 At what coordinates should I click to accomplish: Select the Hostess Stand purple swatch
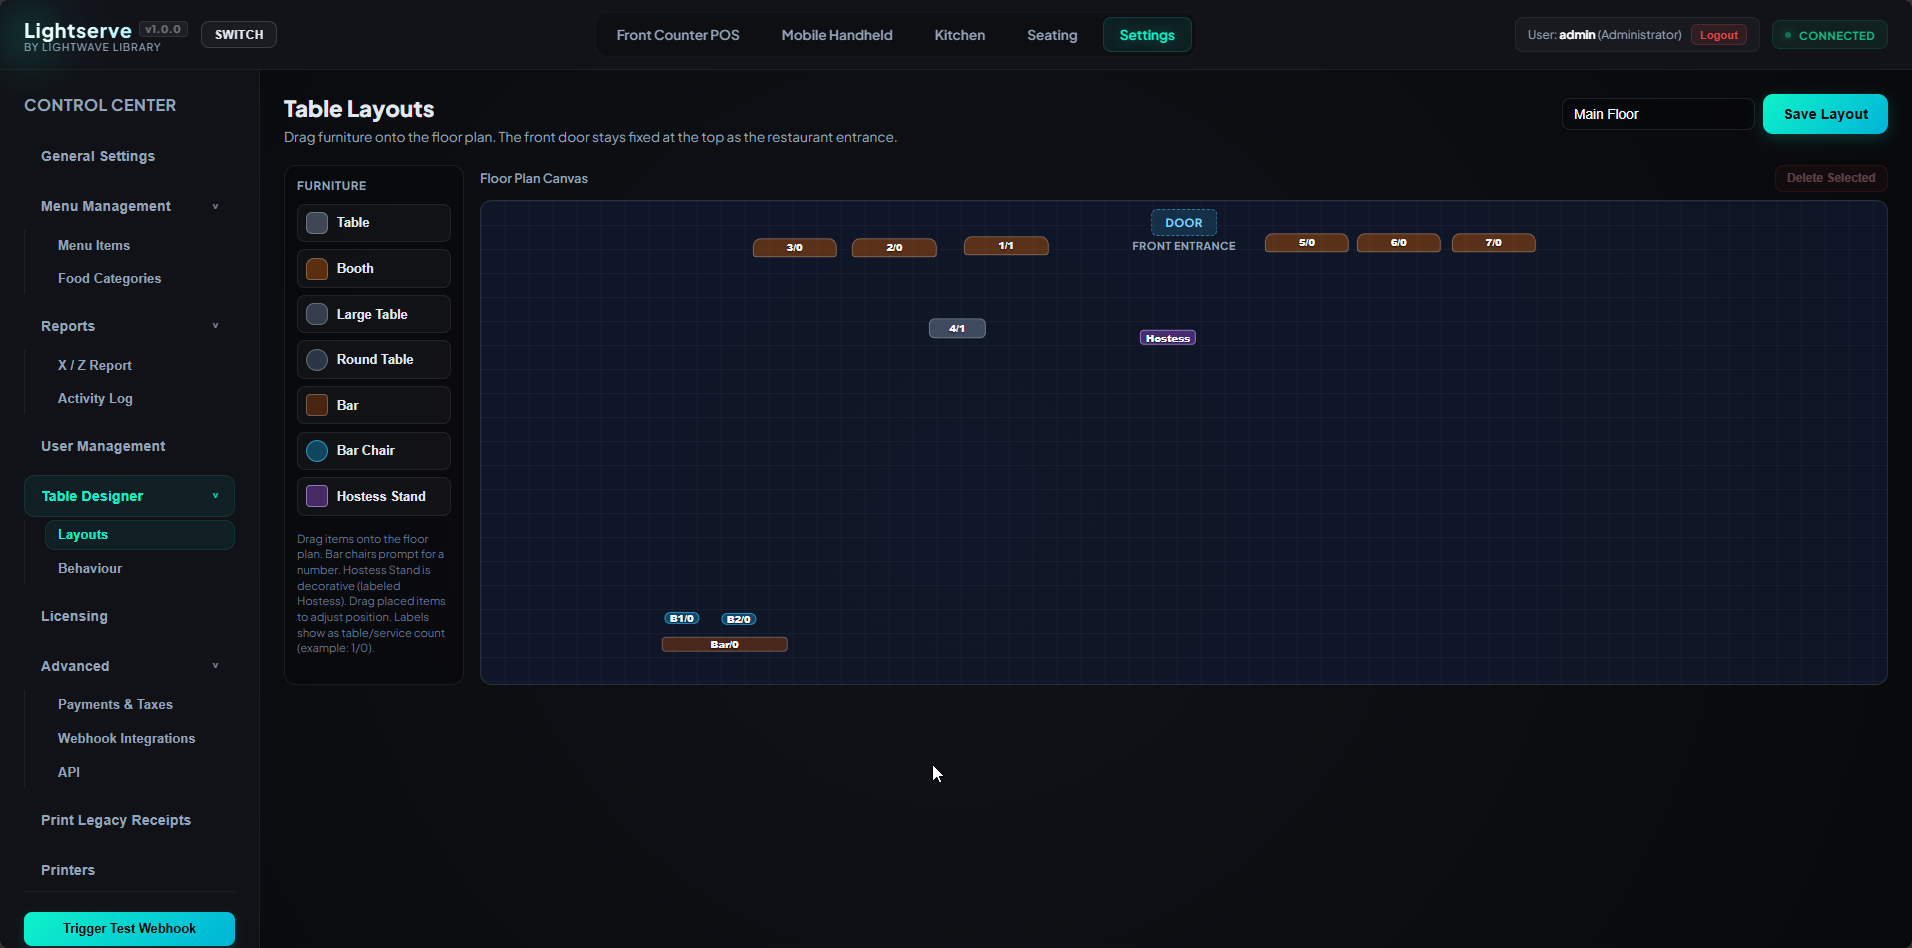[317, 496]
